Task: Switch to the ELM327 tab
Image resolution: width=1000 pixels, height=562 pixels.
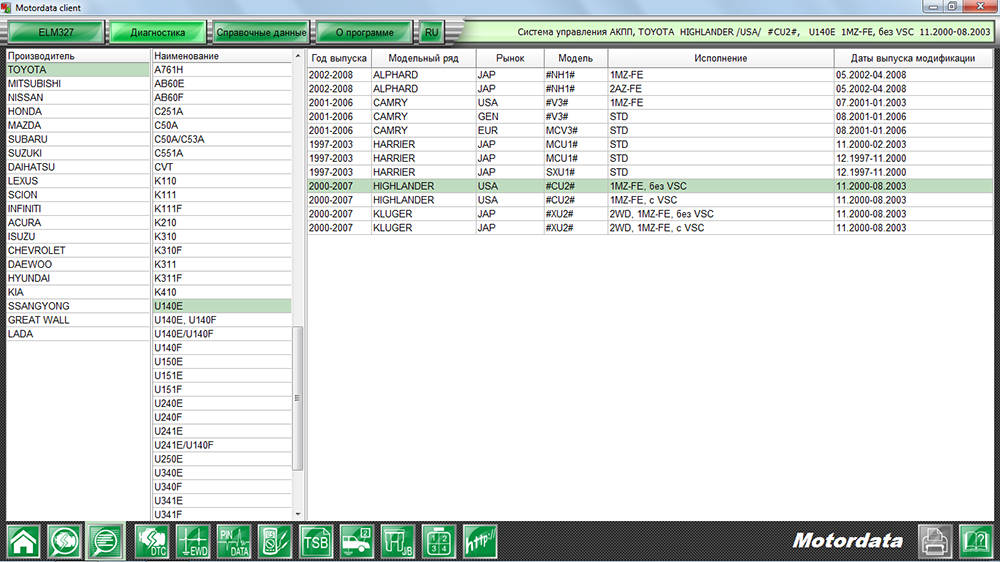Action: 56,32
